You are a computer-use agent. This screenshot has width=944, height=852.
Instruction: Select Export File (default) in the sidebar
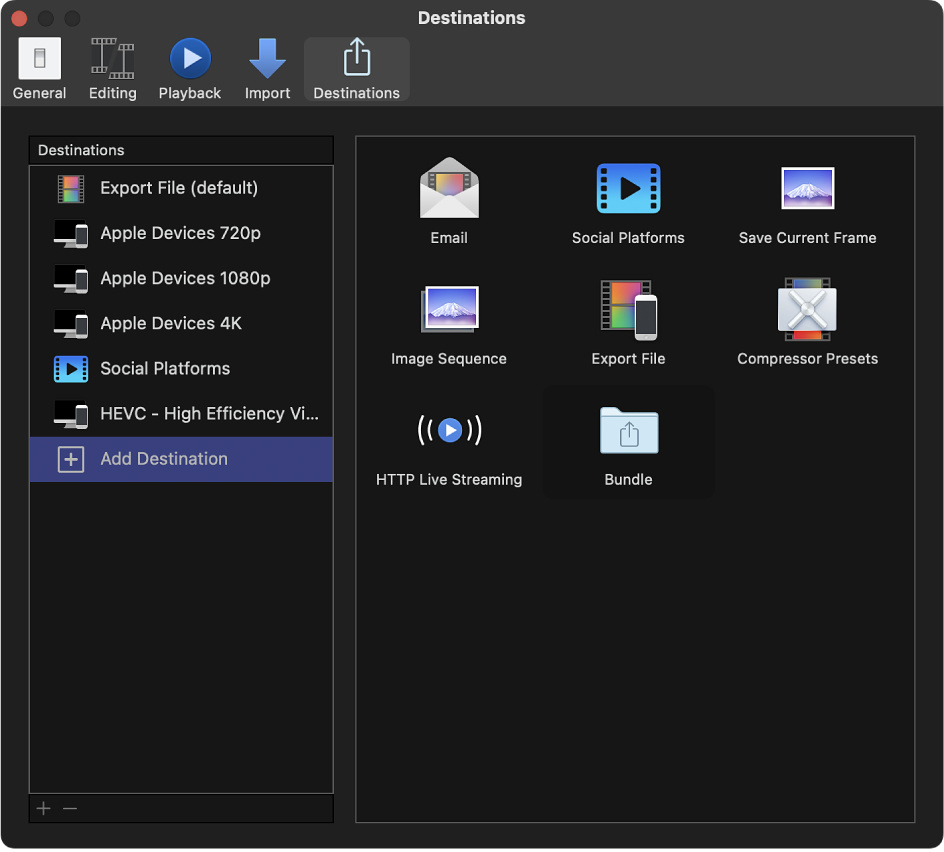pos(178,188)
